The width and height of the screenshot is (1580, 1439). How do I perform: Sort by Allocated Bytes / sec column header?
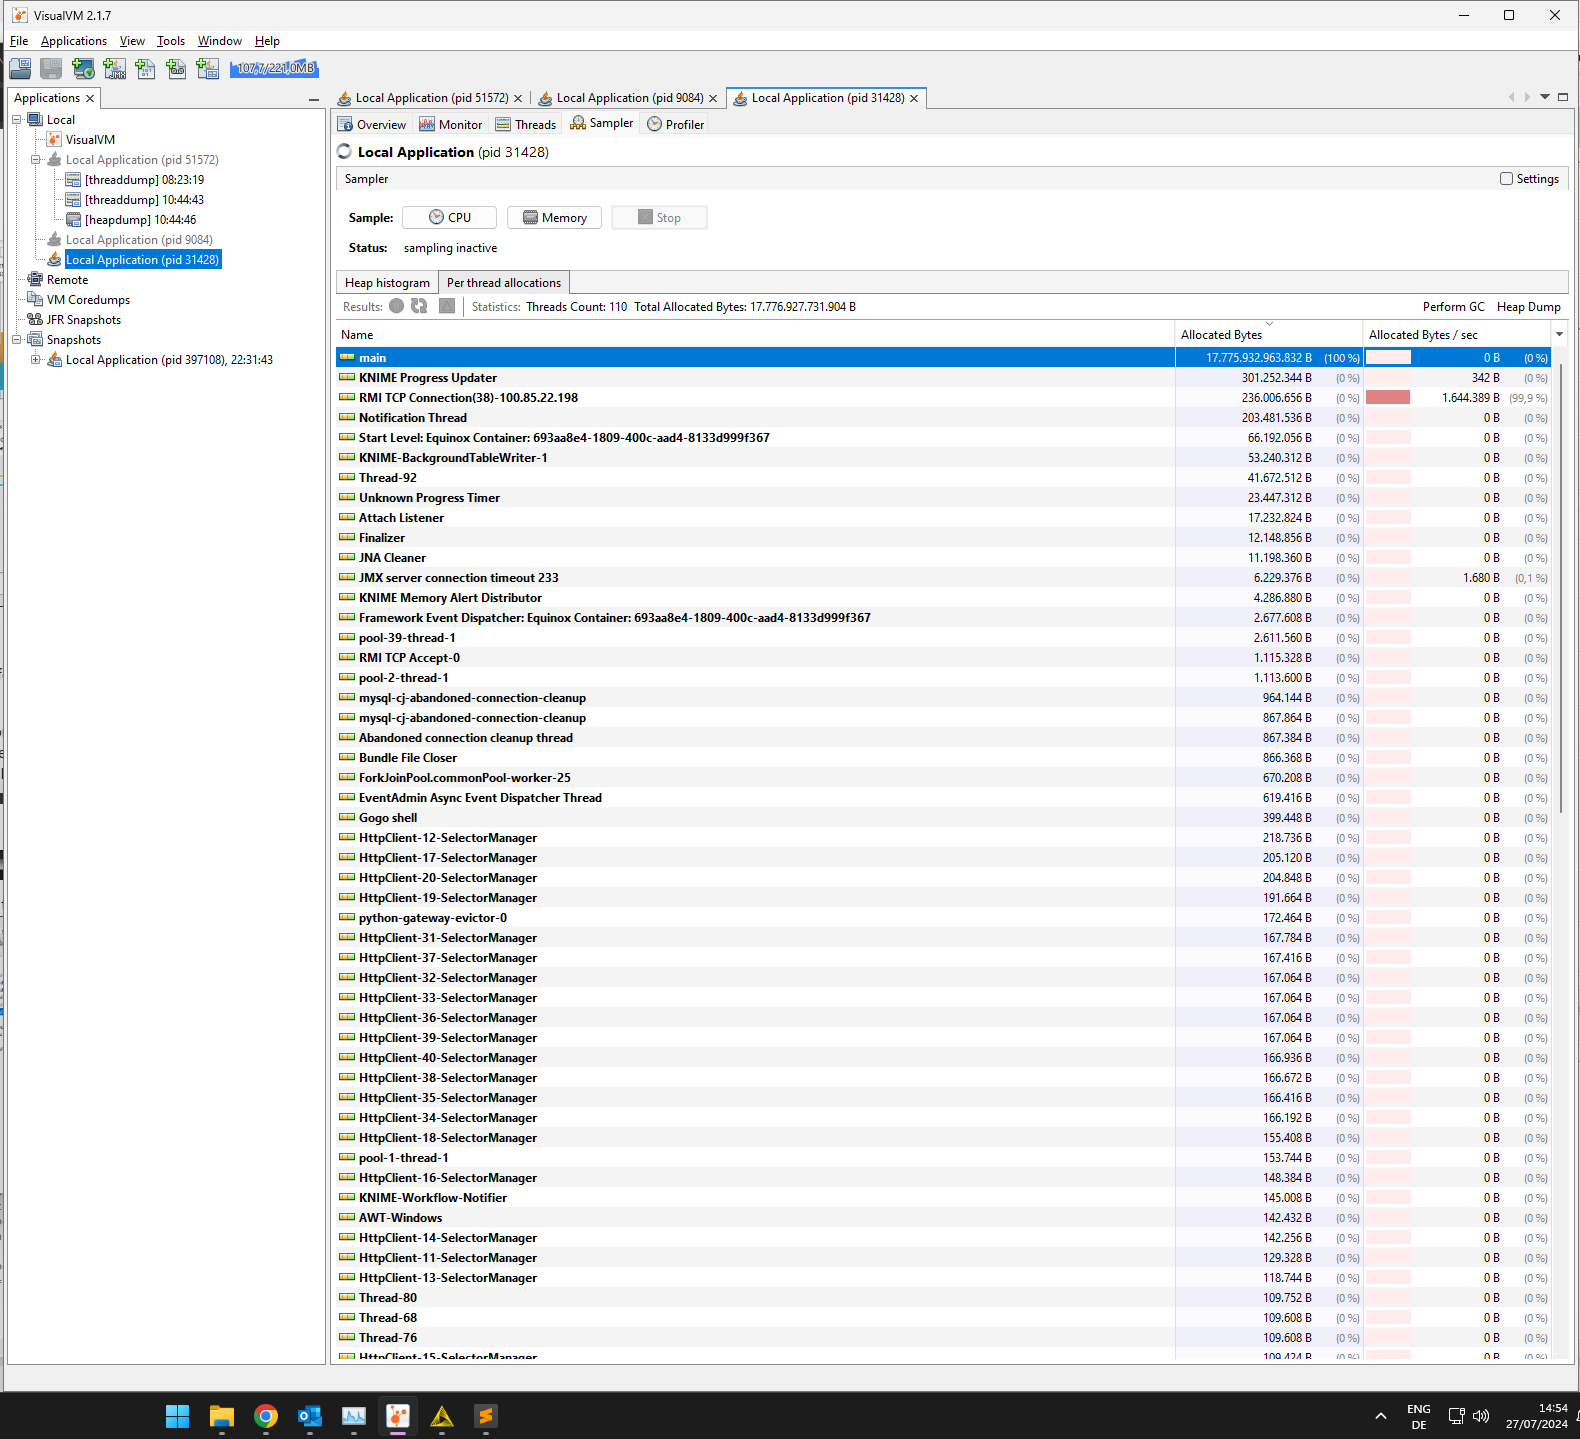1457,334
